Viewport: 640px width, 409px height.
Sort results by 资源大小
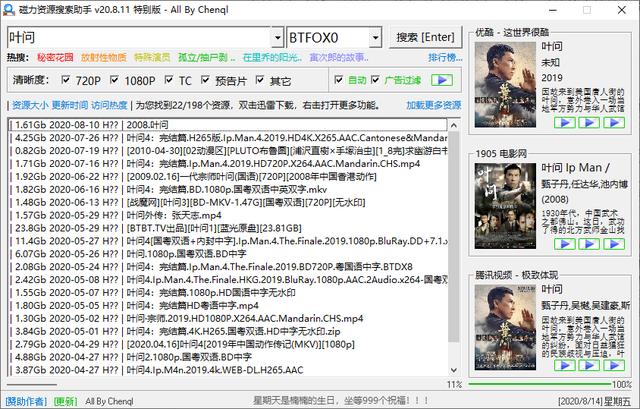point(29,105)
